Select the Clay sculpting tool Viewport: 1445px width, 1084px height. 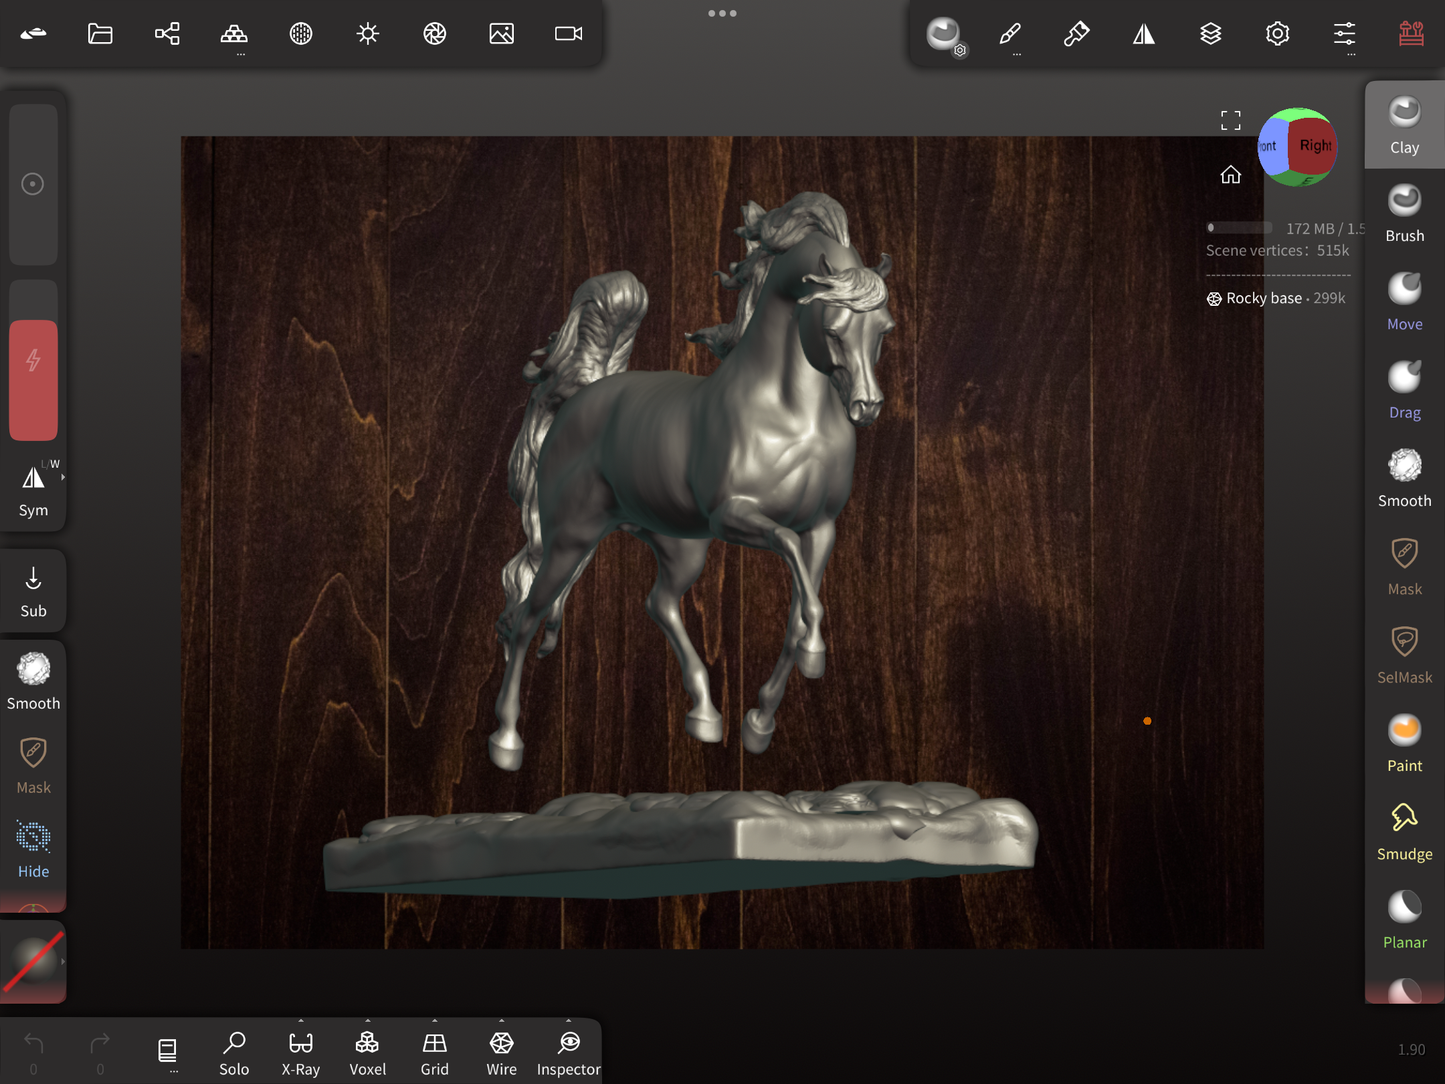[1404, 125]
